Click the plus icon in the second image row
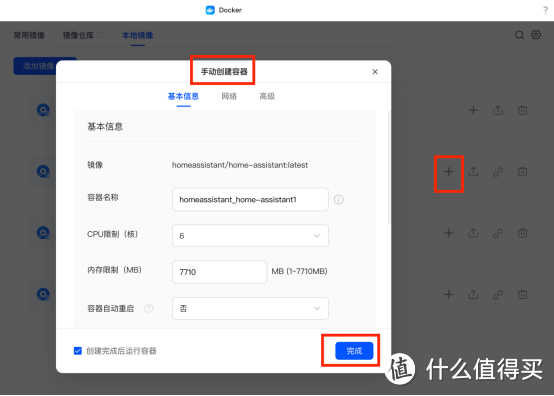The height and width of the screenshot is (396, 554). (449, 172)
